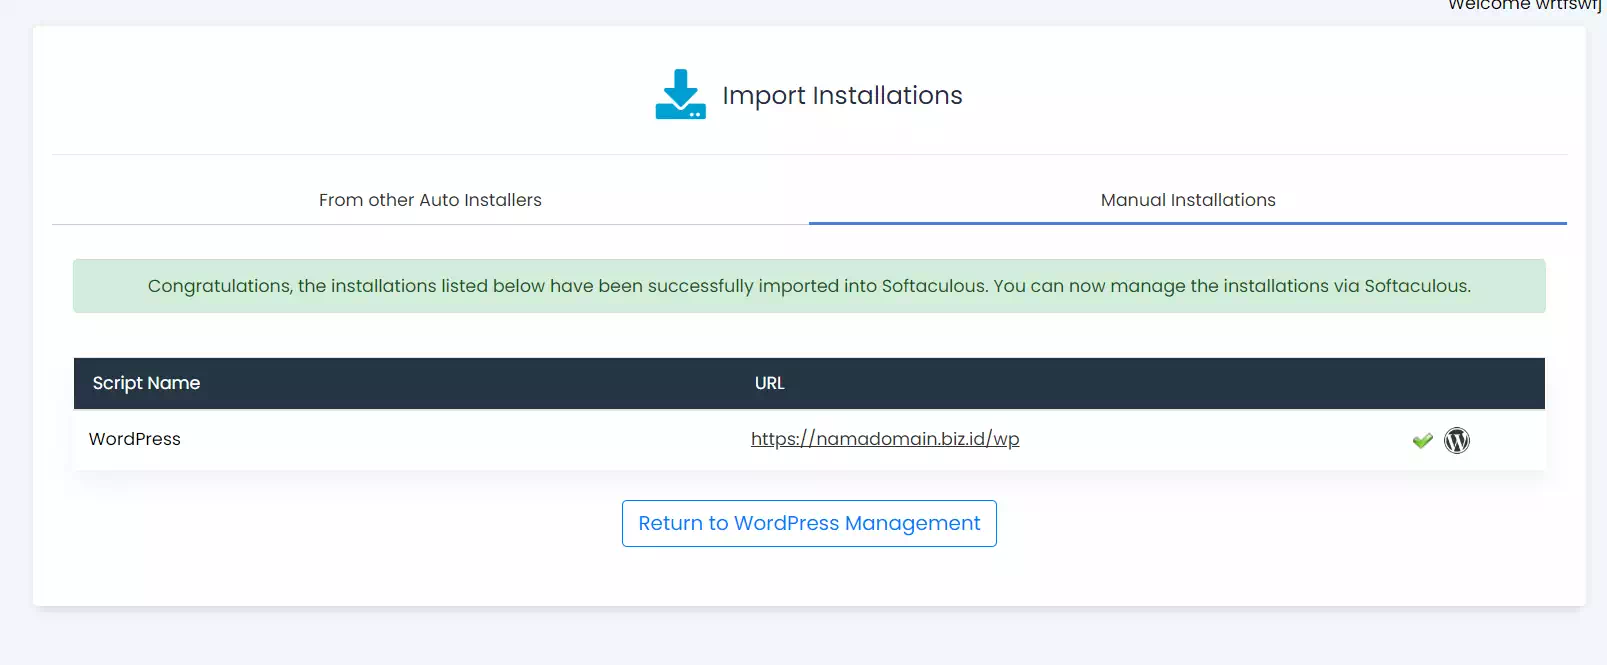Click the Import Installations heading text

click(x=842, y=95)
